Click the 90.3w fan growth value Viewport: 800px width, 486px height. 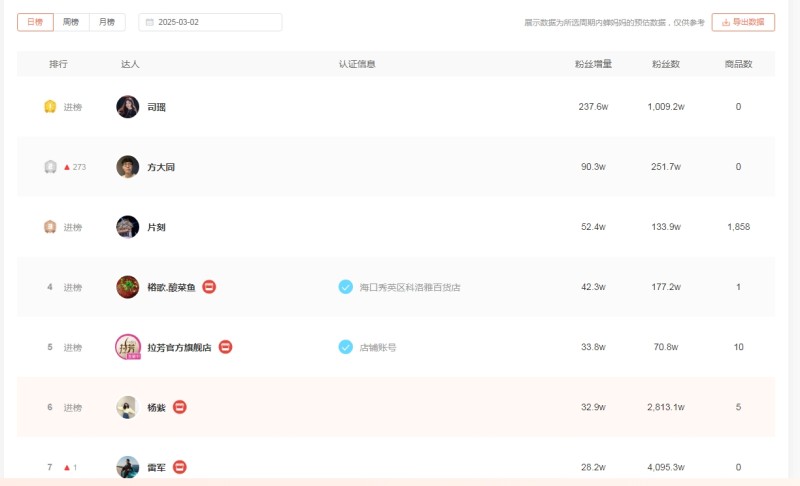(593, 167)
